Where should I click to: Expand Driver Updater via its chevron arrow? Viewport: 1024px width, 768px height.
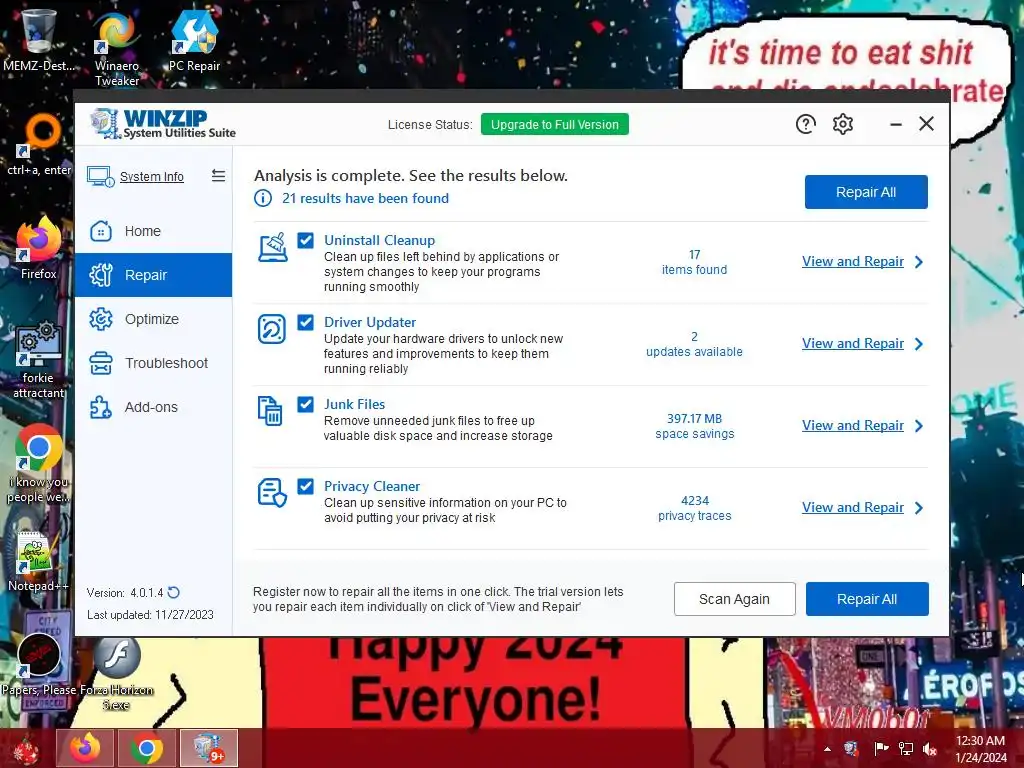(919, 344)
